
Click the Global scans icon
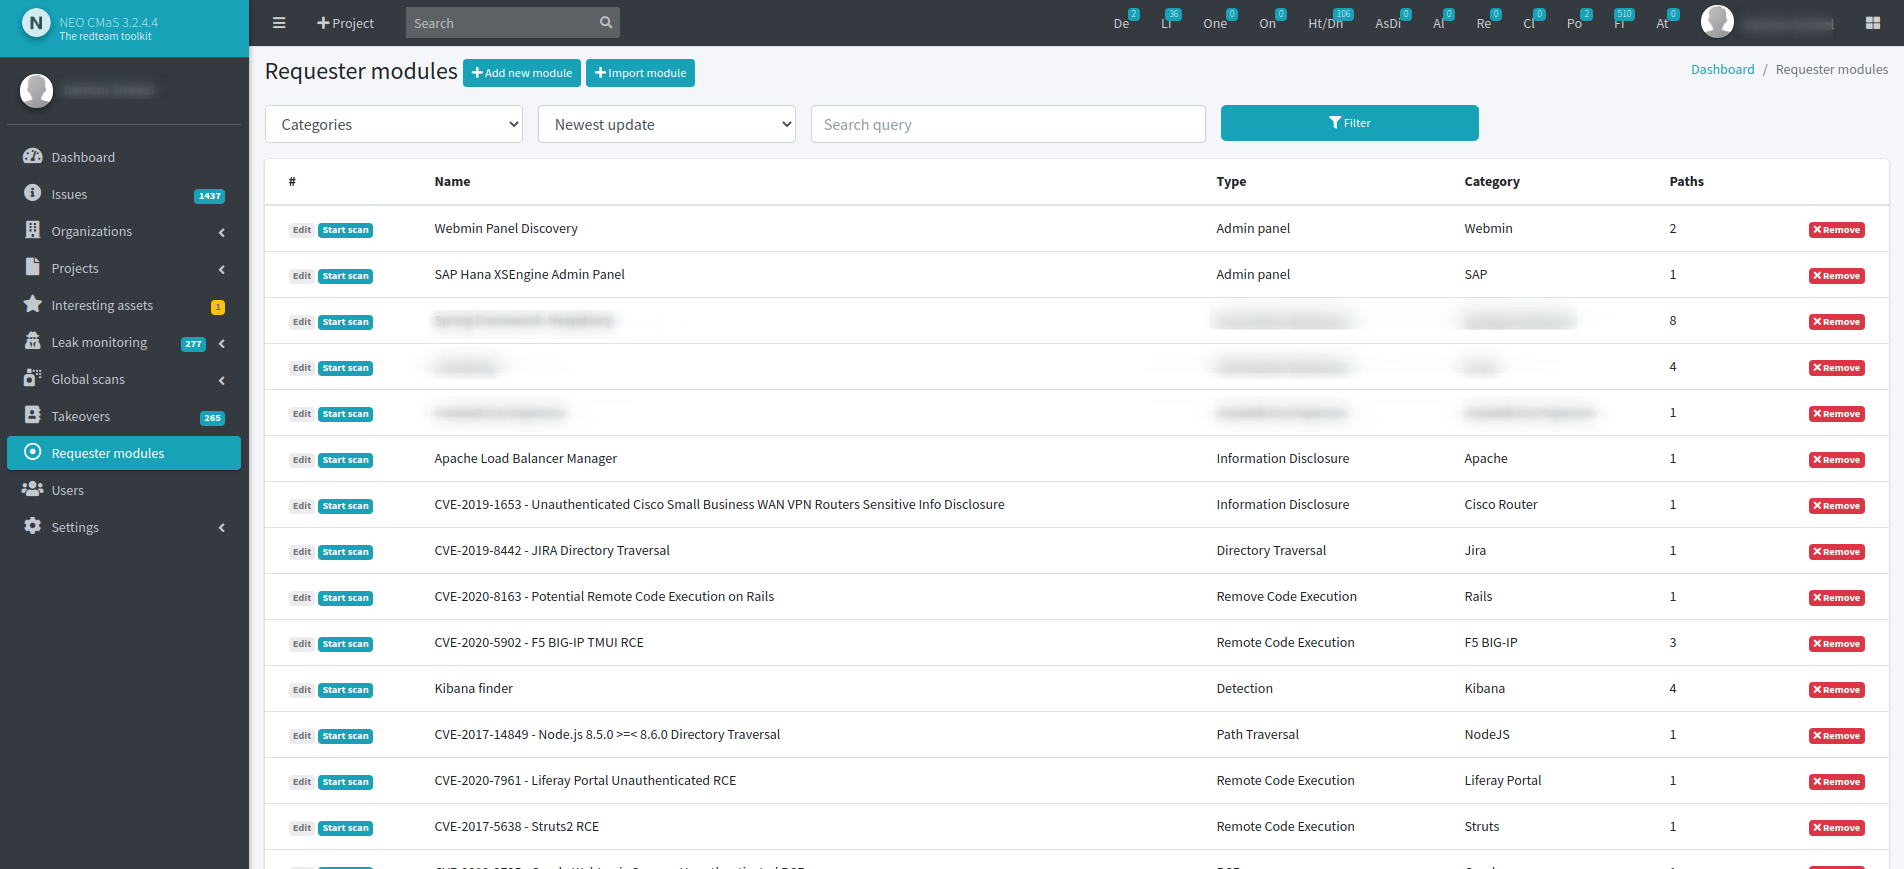pos(33,378)
